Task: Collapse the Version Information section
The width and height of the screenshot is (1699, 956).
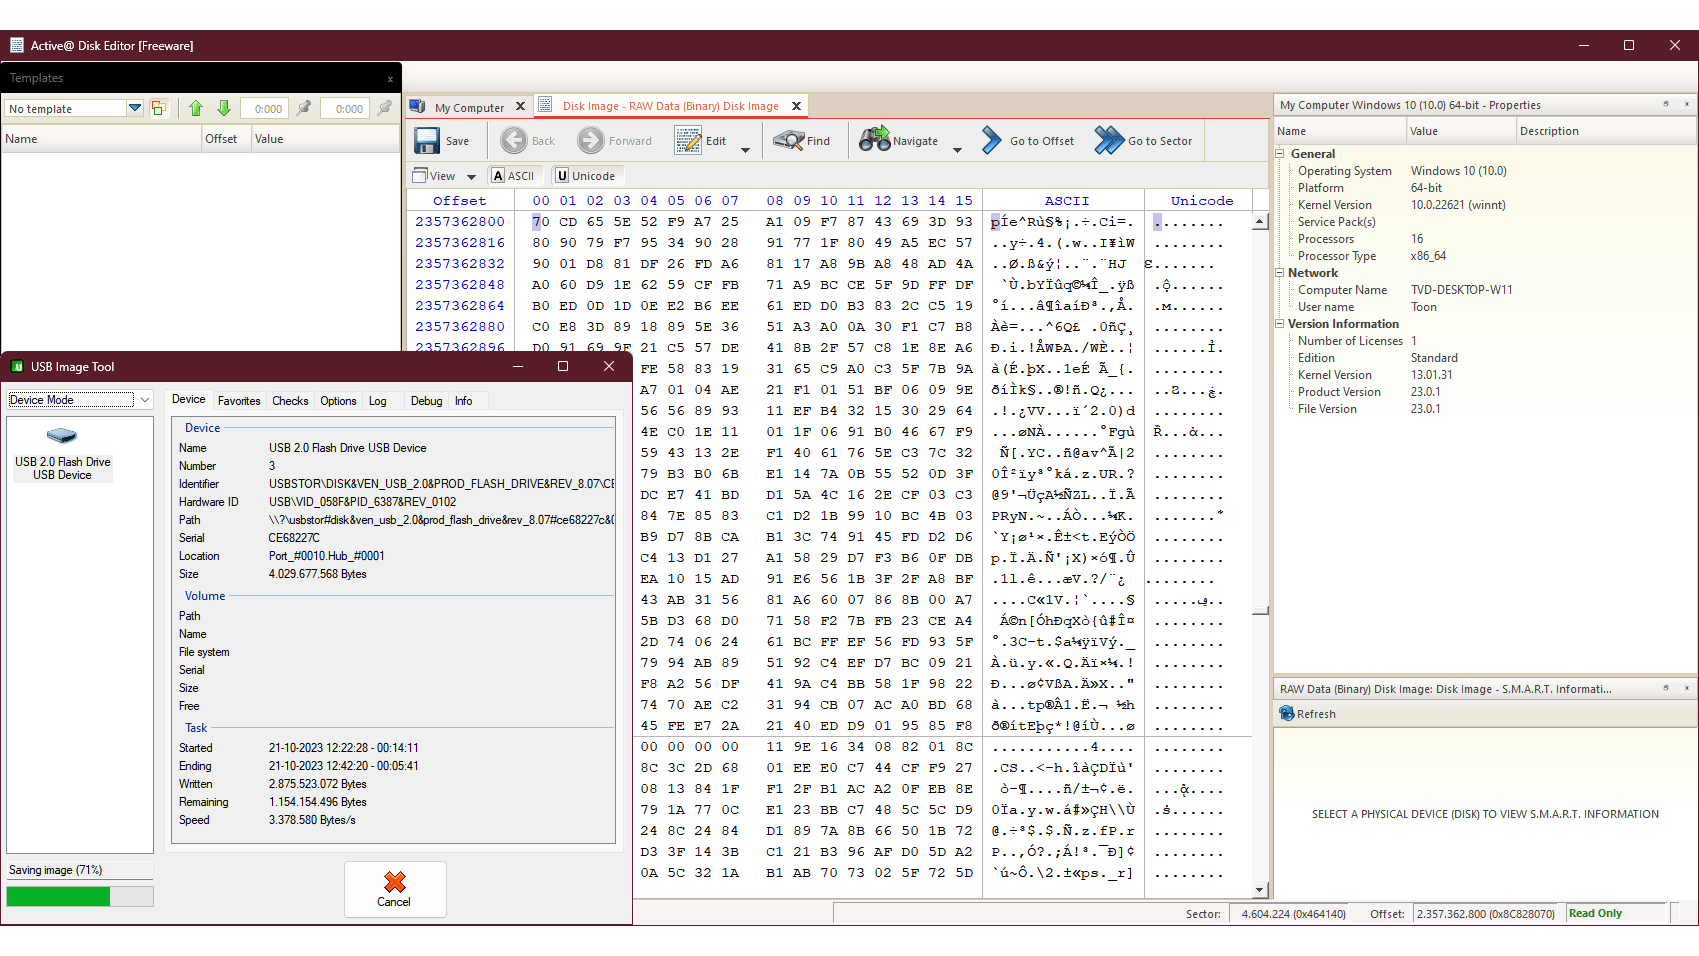Action: (x=1280, y=324)
